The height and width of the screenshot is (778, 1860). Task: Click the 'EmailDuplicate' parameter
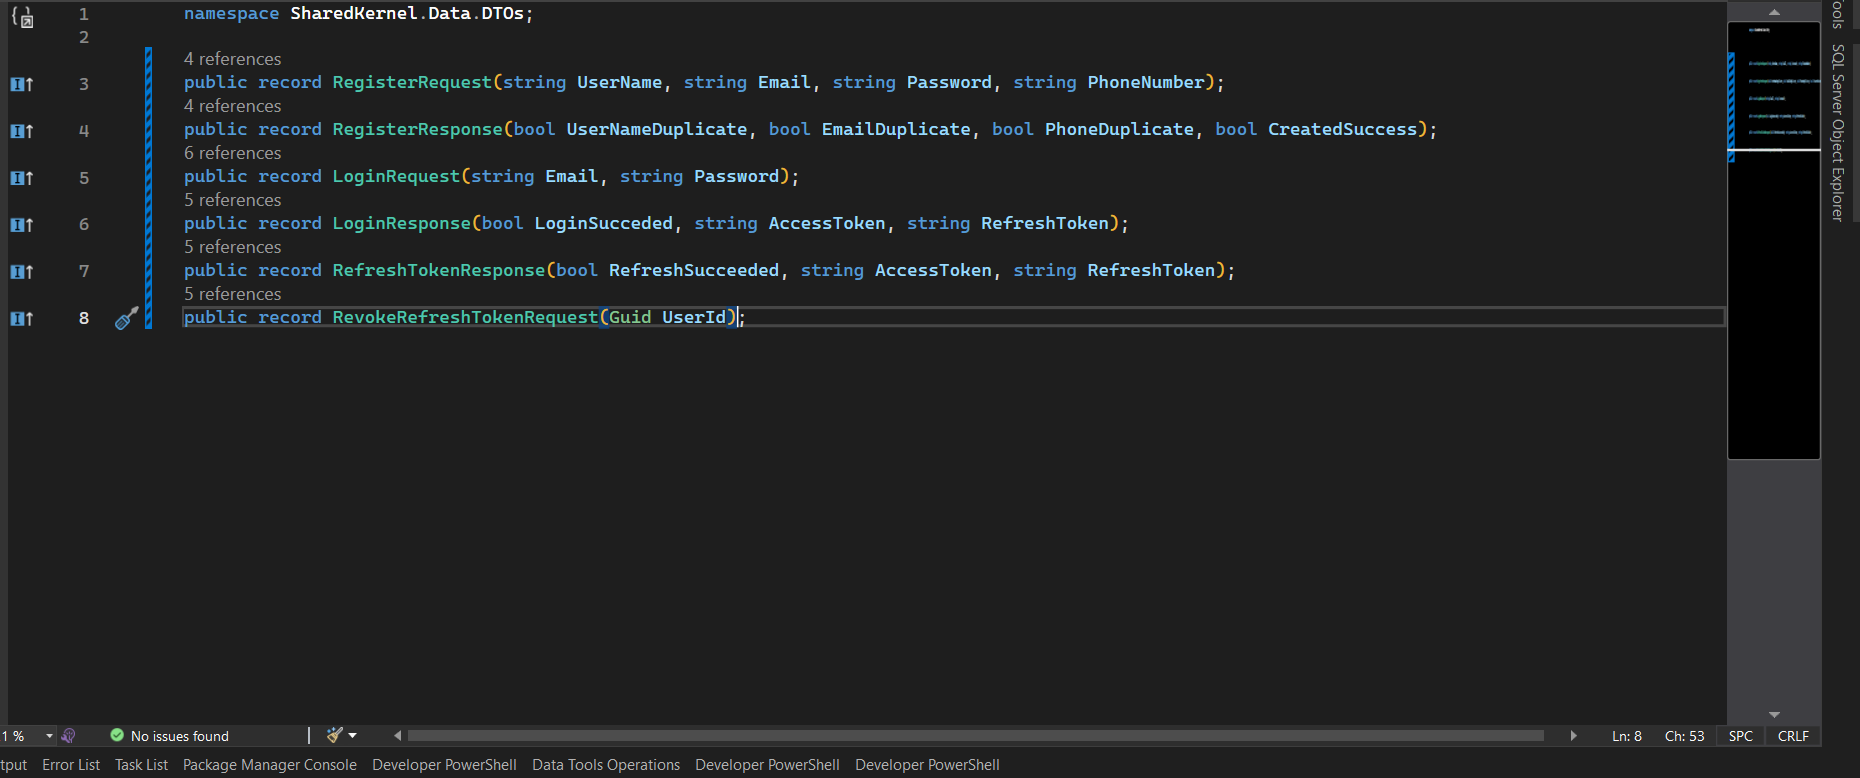pyautogui.click(x=896, y=130)
